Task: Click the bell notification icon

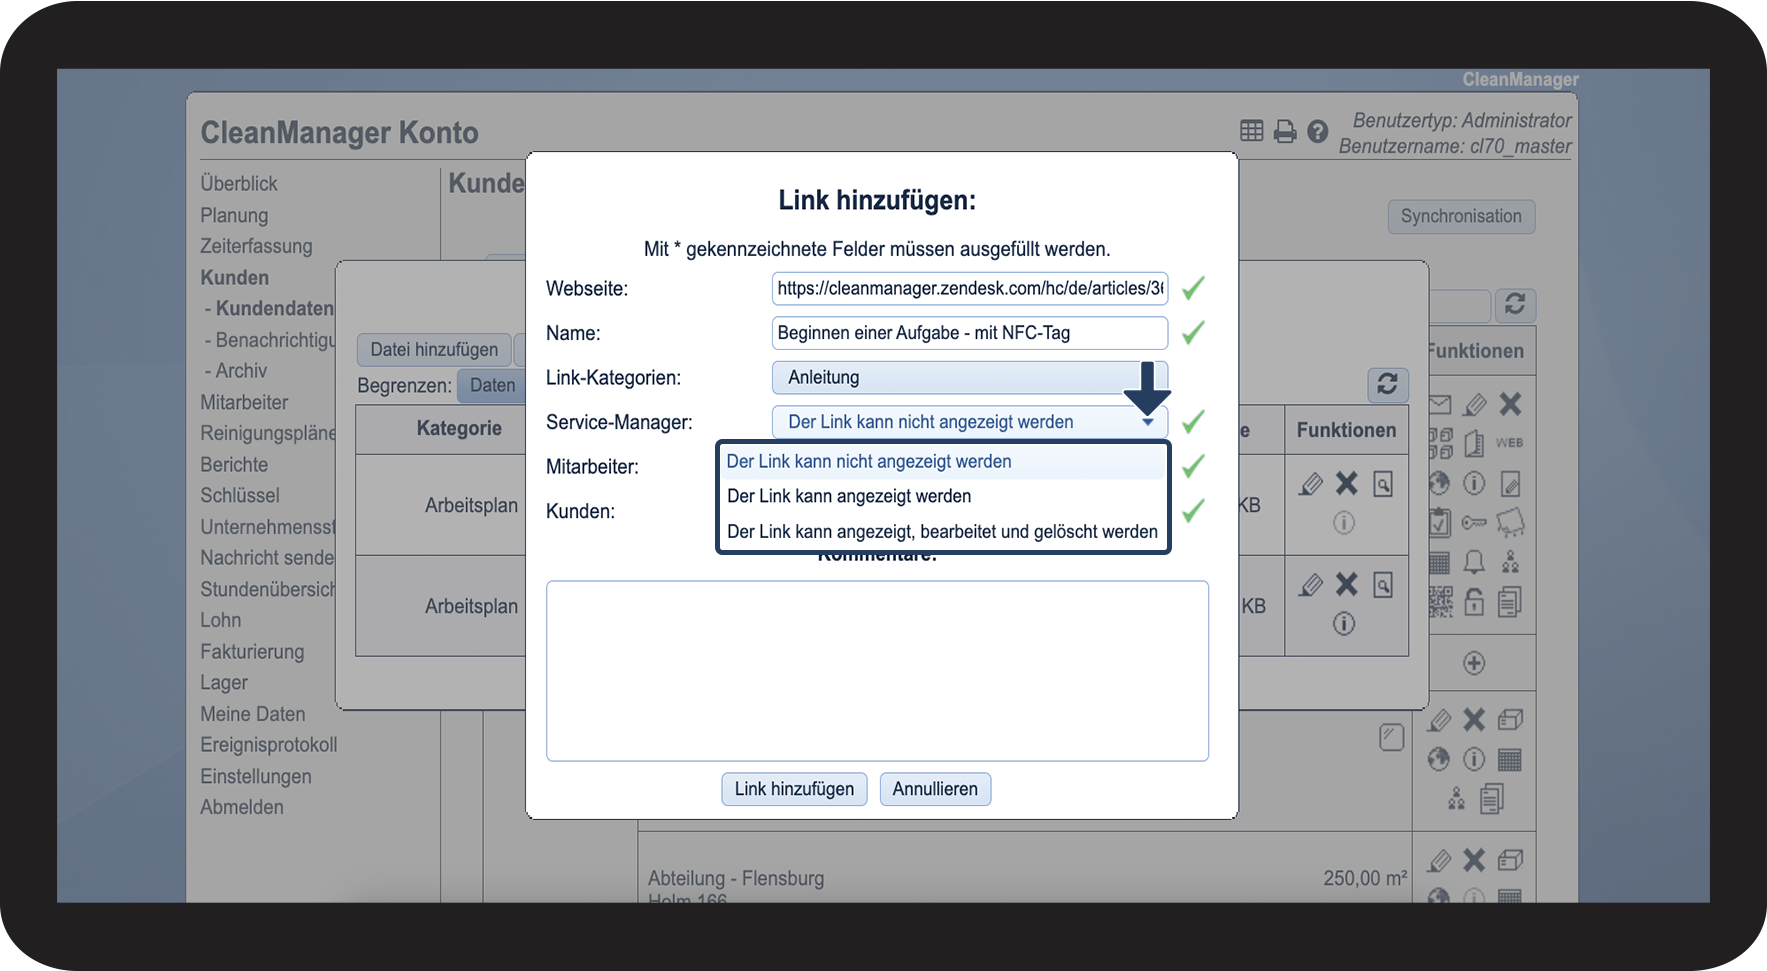Action: [1474, 562]
